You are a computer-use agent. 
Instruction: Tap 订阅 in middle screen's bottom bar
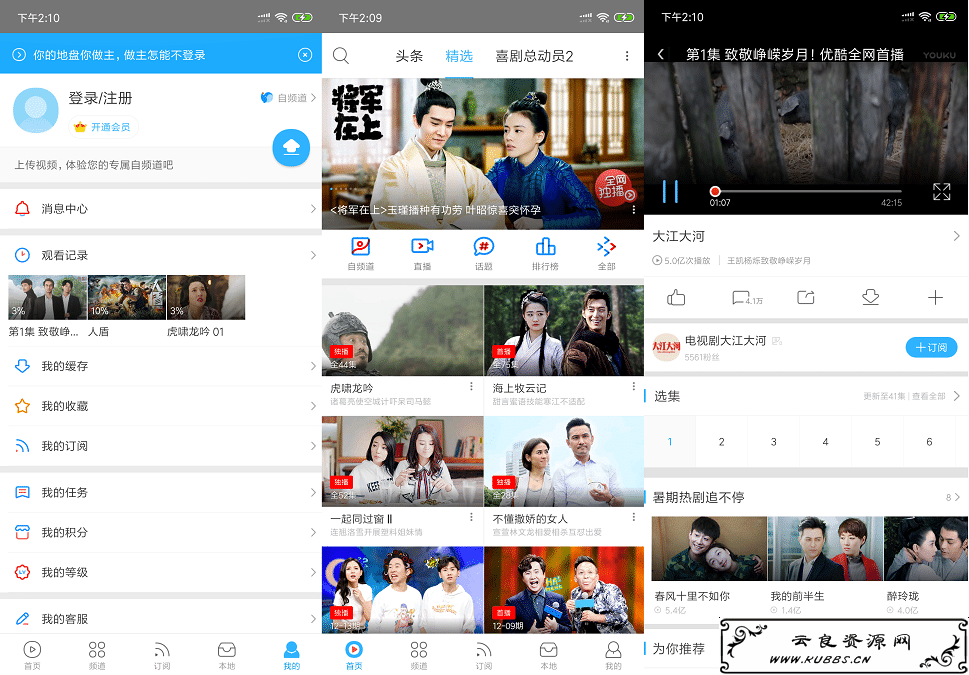pyautogui.click(x=483, y=655)
